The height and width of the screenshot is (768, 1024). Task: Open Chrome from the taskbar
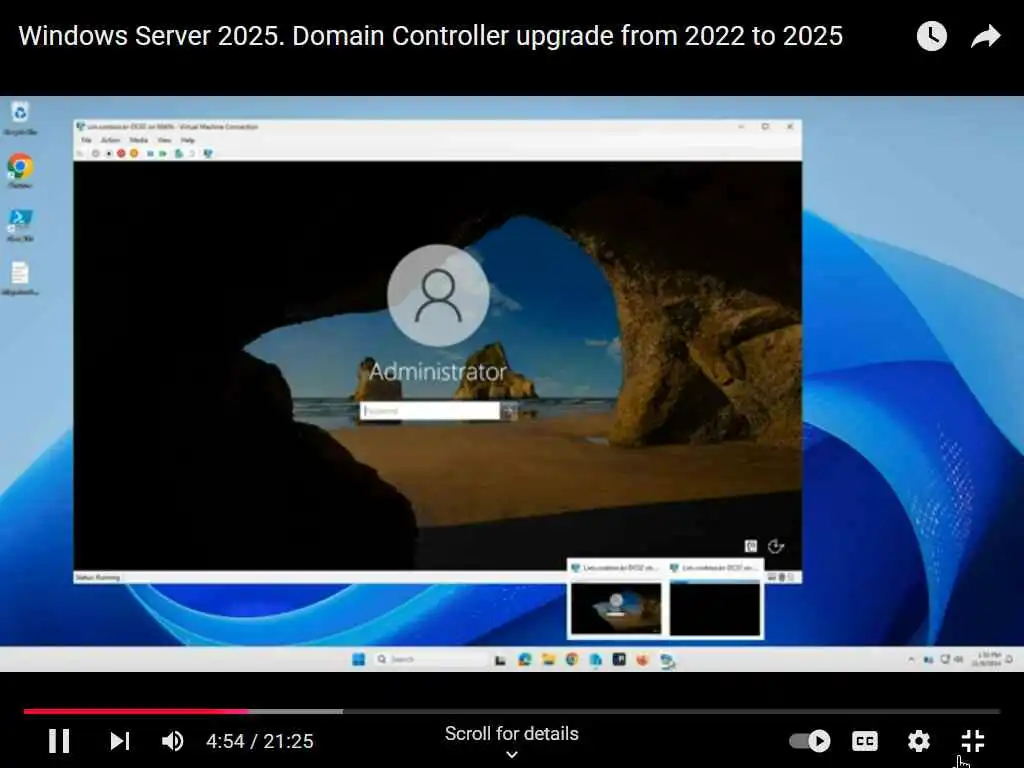coord(572,660)
